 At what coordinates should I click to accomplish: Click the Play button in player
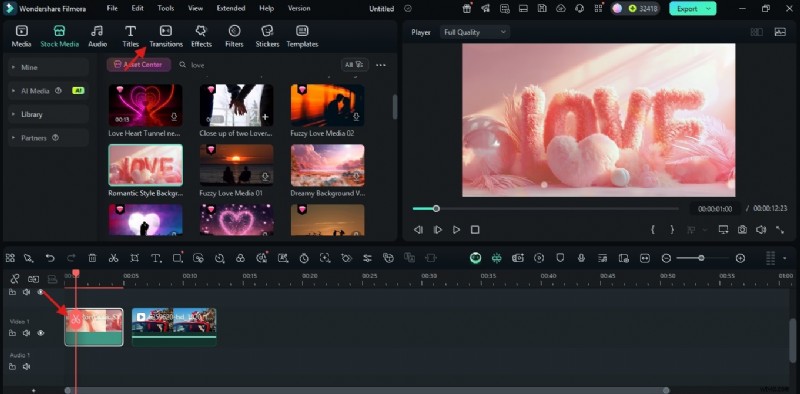[456, 230]
